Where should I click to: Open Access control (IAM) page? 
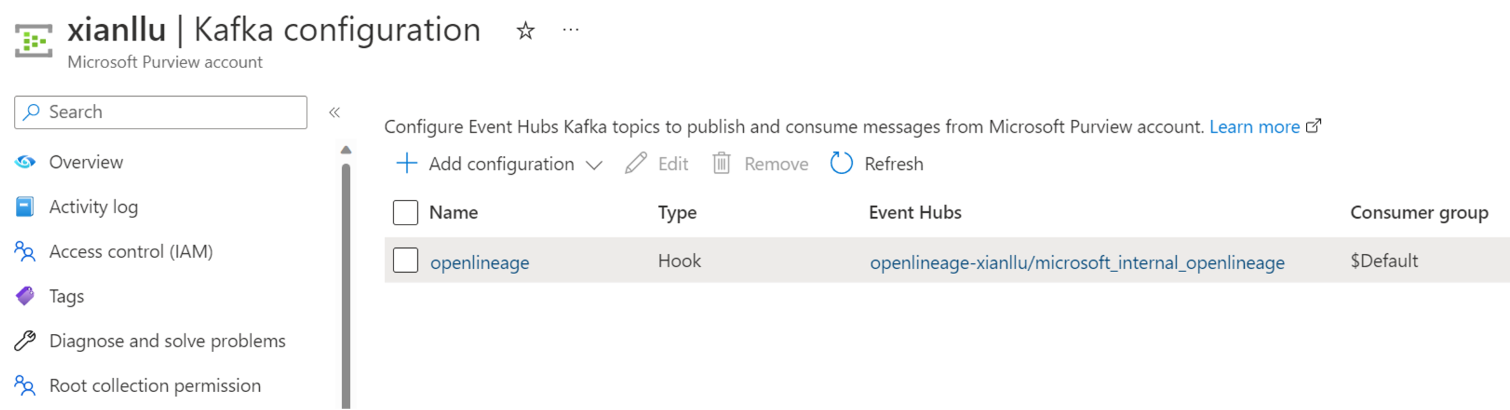[x=130, y=251]
